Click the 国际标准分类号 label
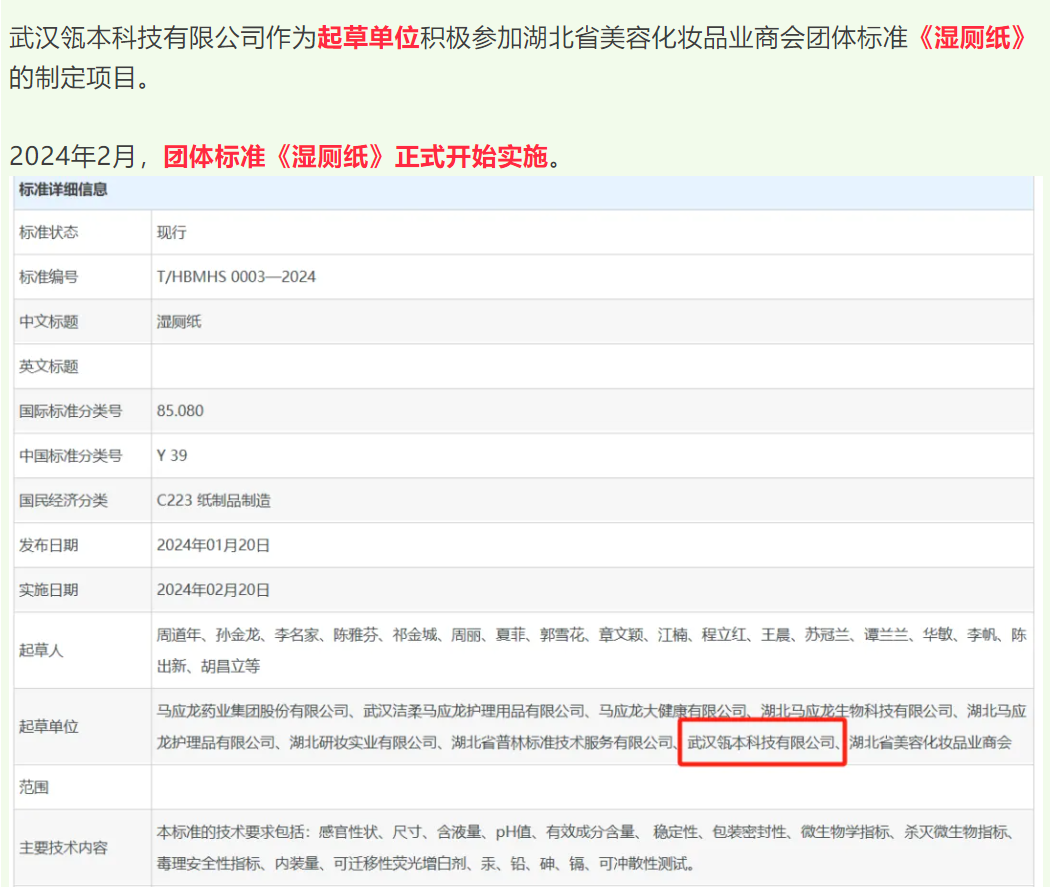This screenshot has width=1050, height=887. pyautogui.click(x=70, y=410)
